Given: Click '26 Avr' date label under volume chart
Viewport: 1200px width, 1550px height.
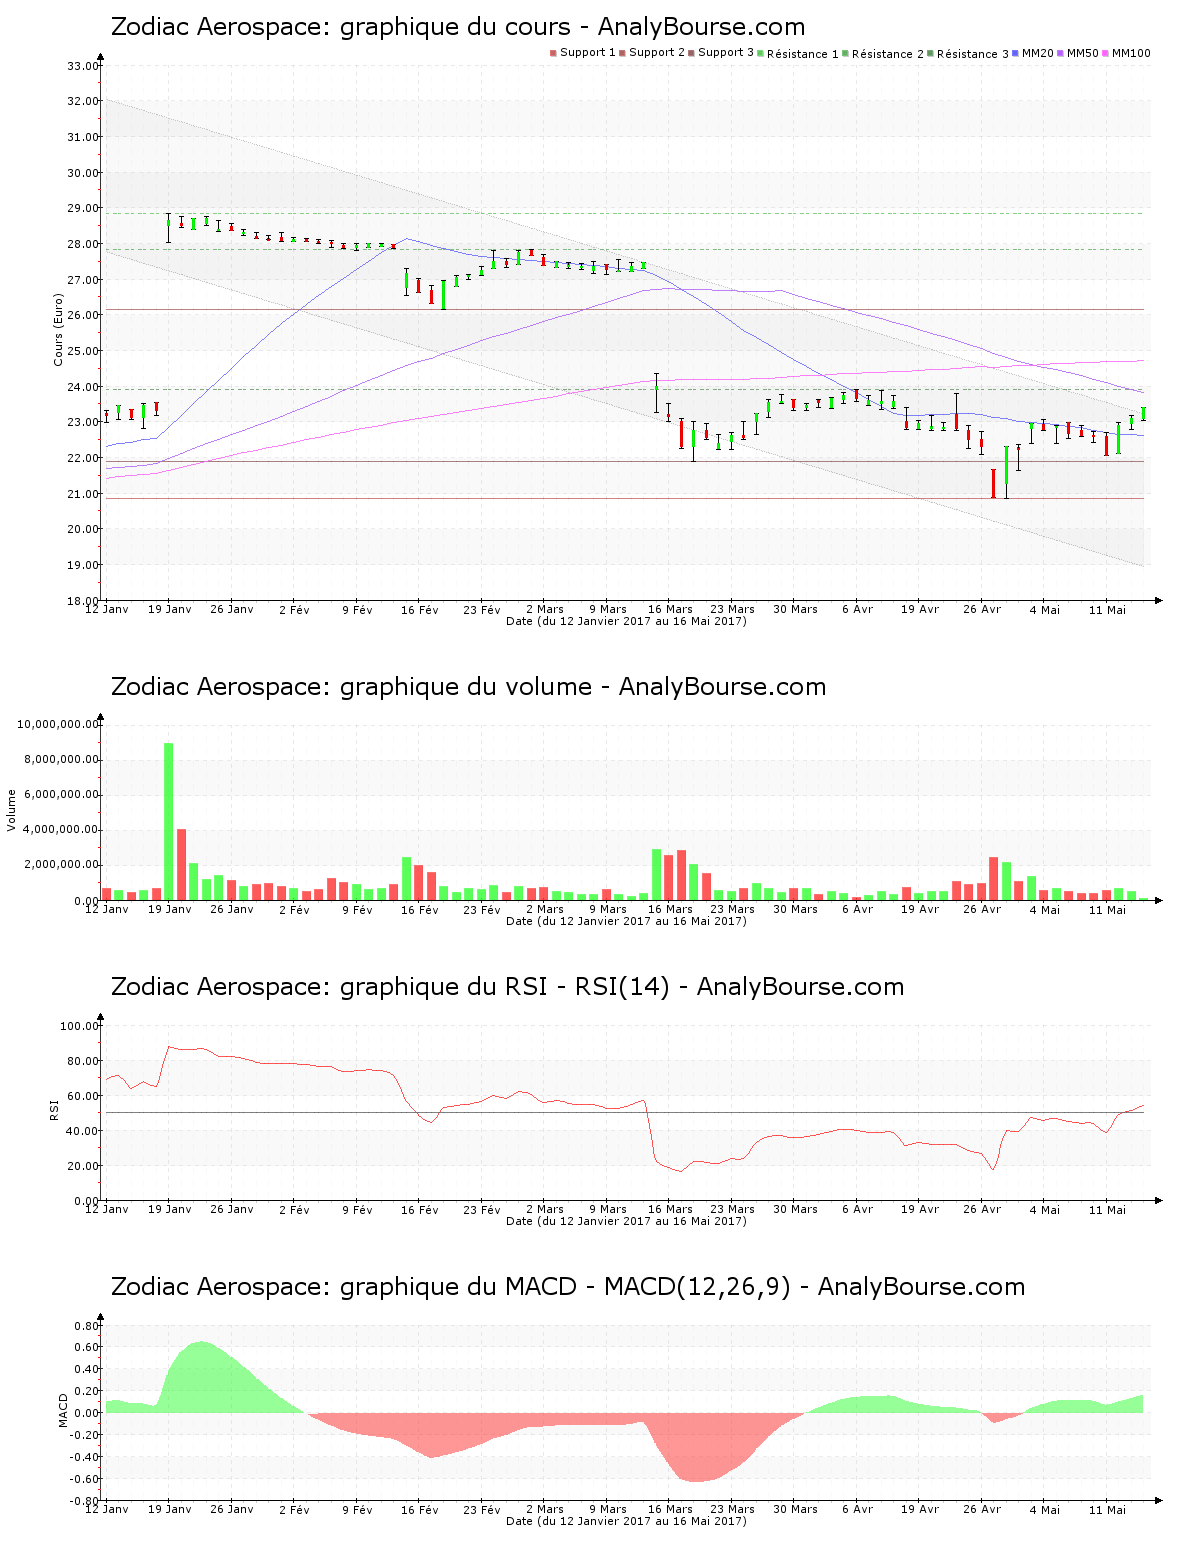Looking at the screenshot, I should 982,909.
